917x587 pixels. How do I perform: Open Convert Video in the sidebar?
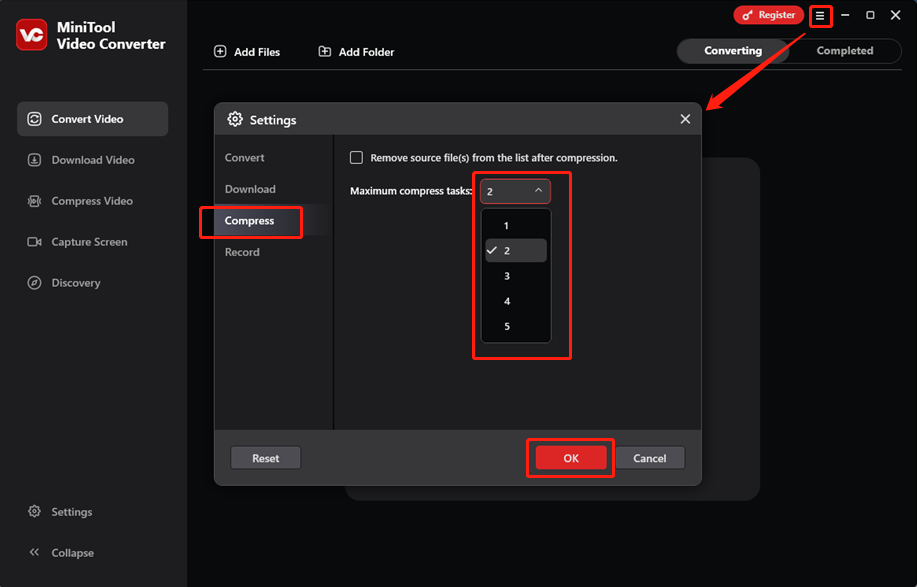92,119
